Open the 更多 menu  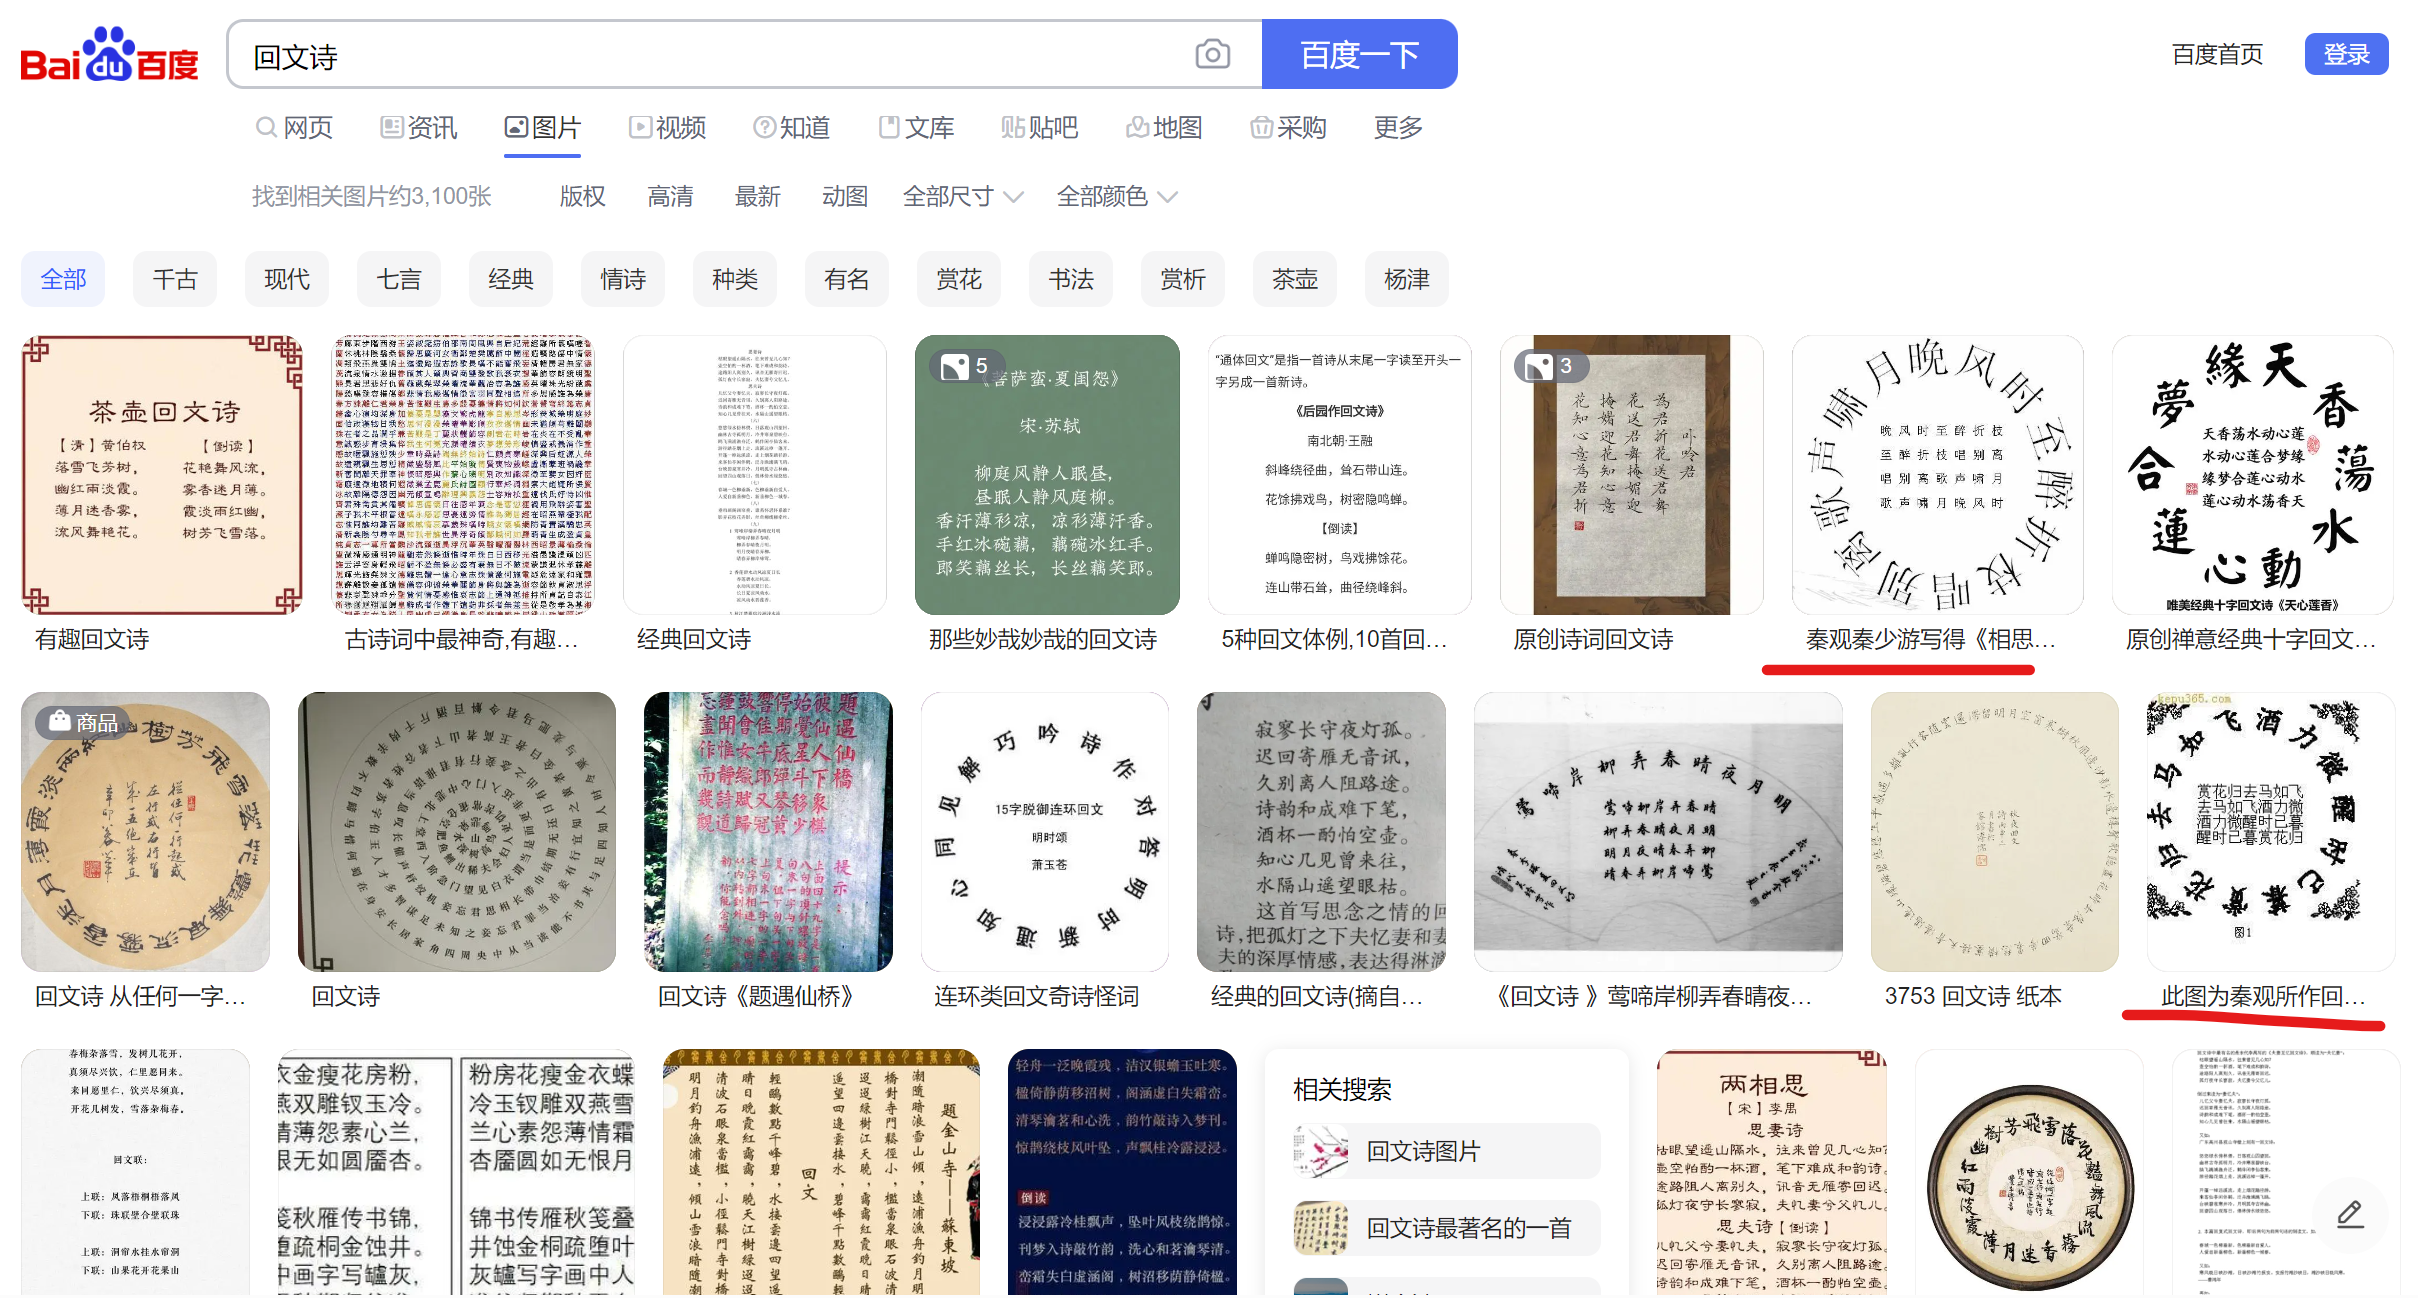1397,128
